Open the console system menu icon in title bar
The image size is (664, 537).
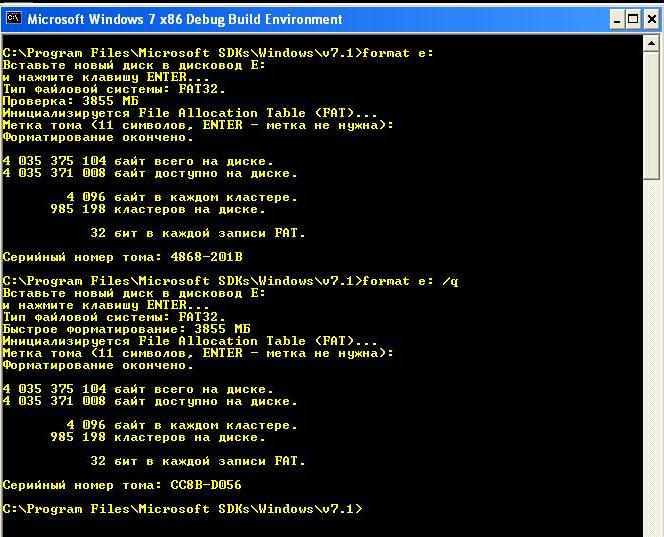tap(14, 19)
